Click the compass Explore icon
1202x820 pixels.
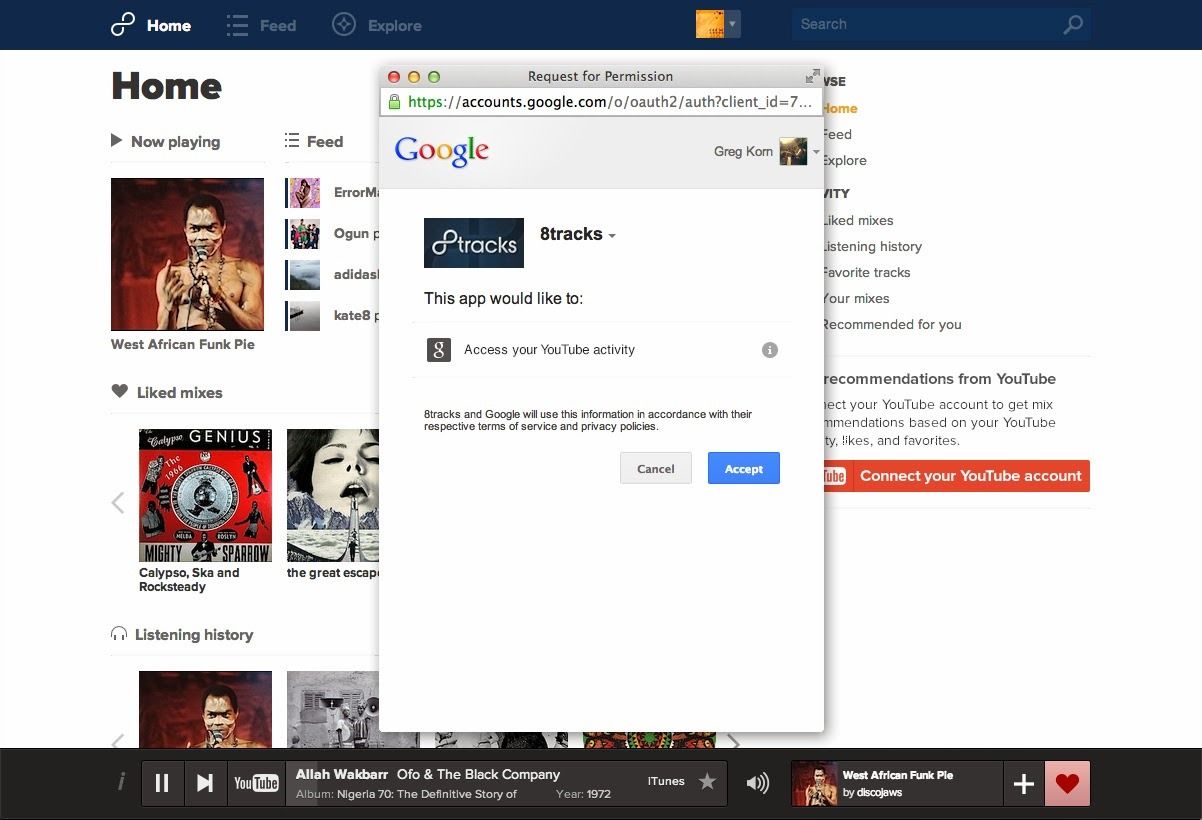343,24
